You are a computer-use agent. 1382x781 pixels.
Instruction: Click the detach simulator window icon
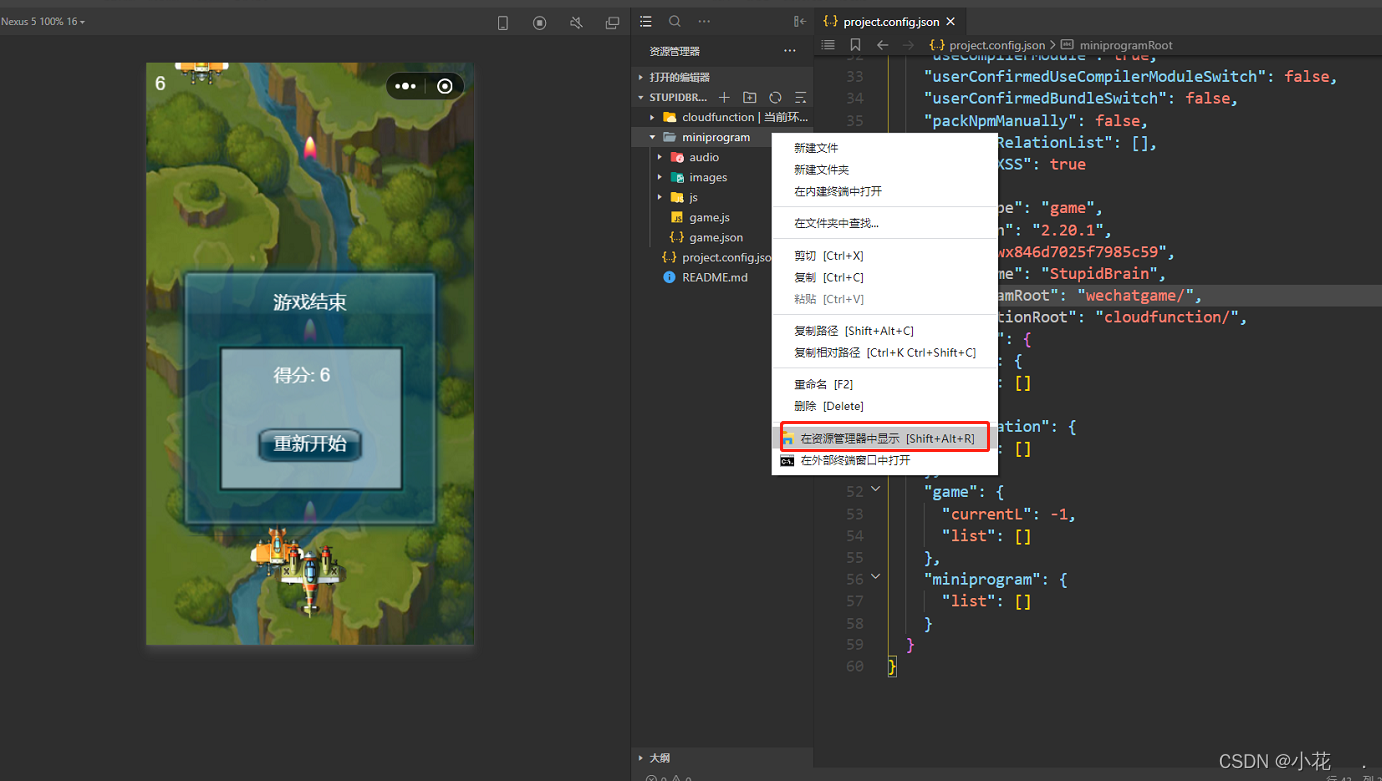pos(612,23)
